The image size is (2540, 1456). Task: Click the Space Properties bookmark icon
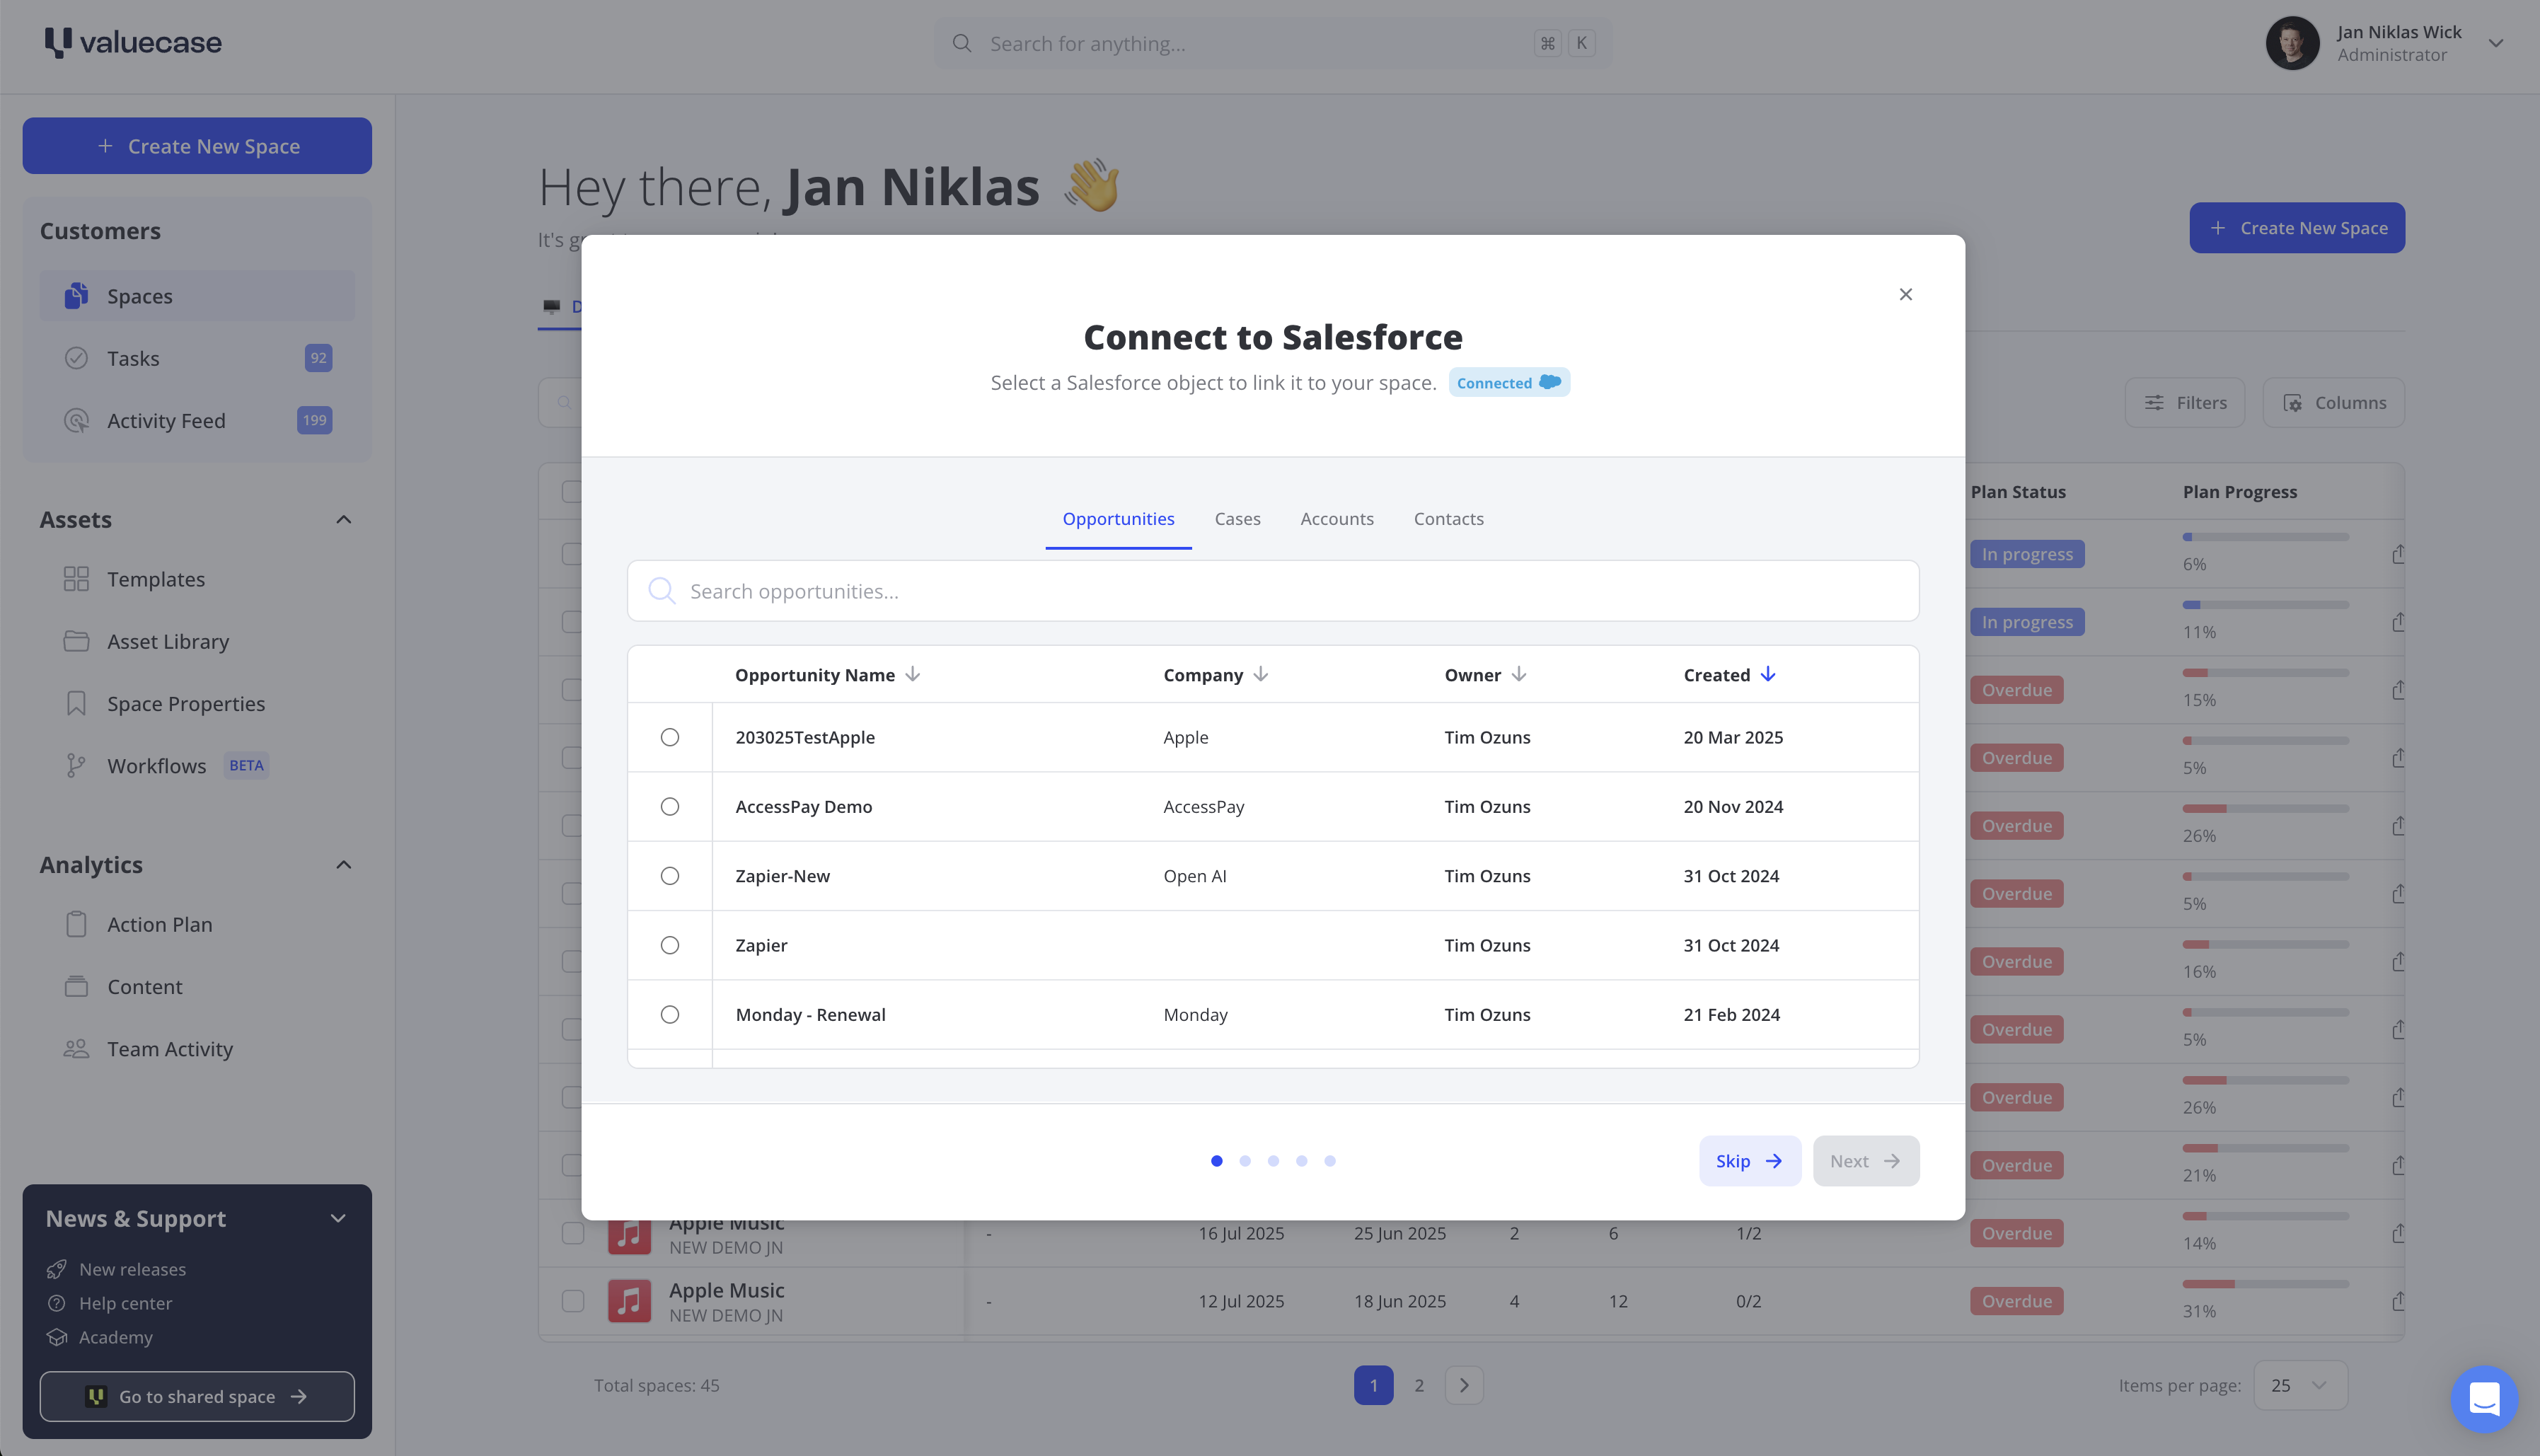click(x=76, y=704)
